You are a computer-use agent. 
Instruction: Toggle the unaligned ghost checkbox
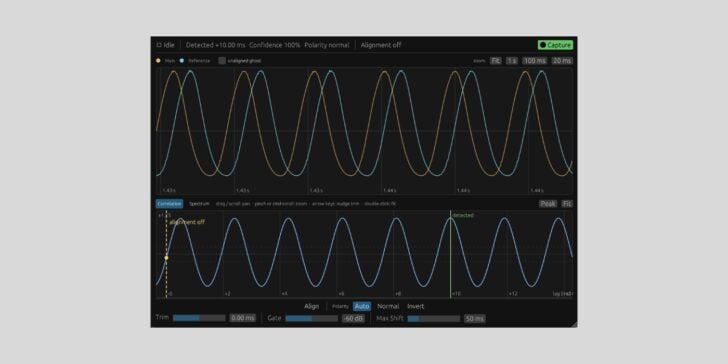222,60
